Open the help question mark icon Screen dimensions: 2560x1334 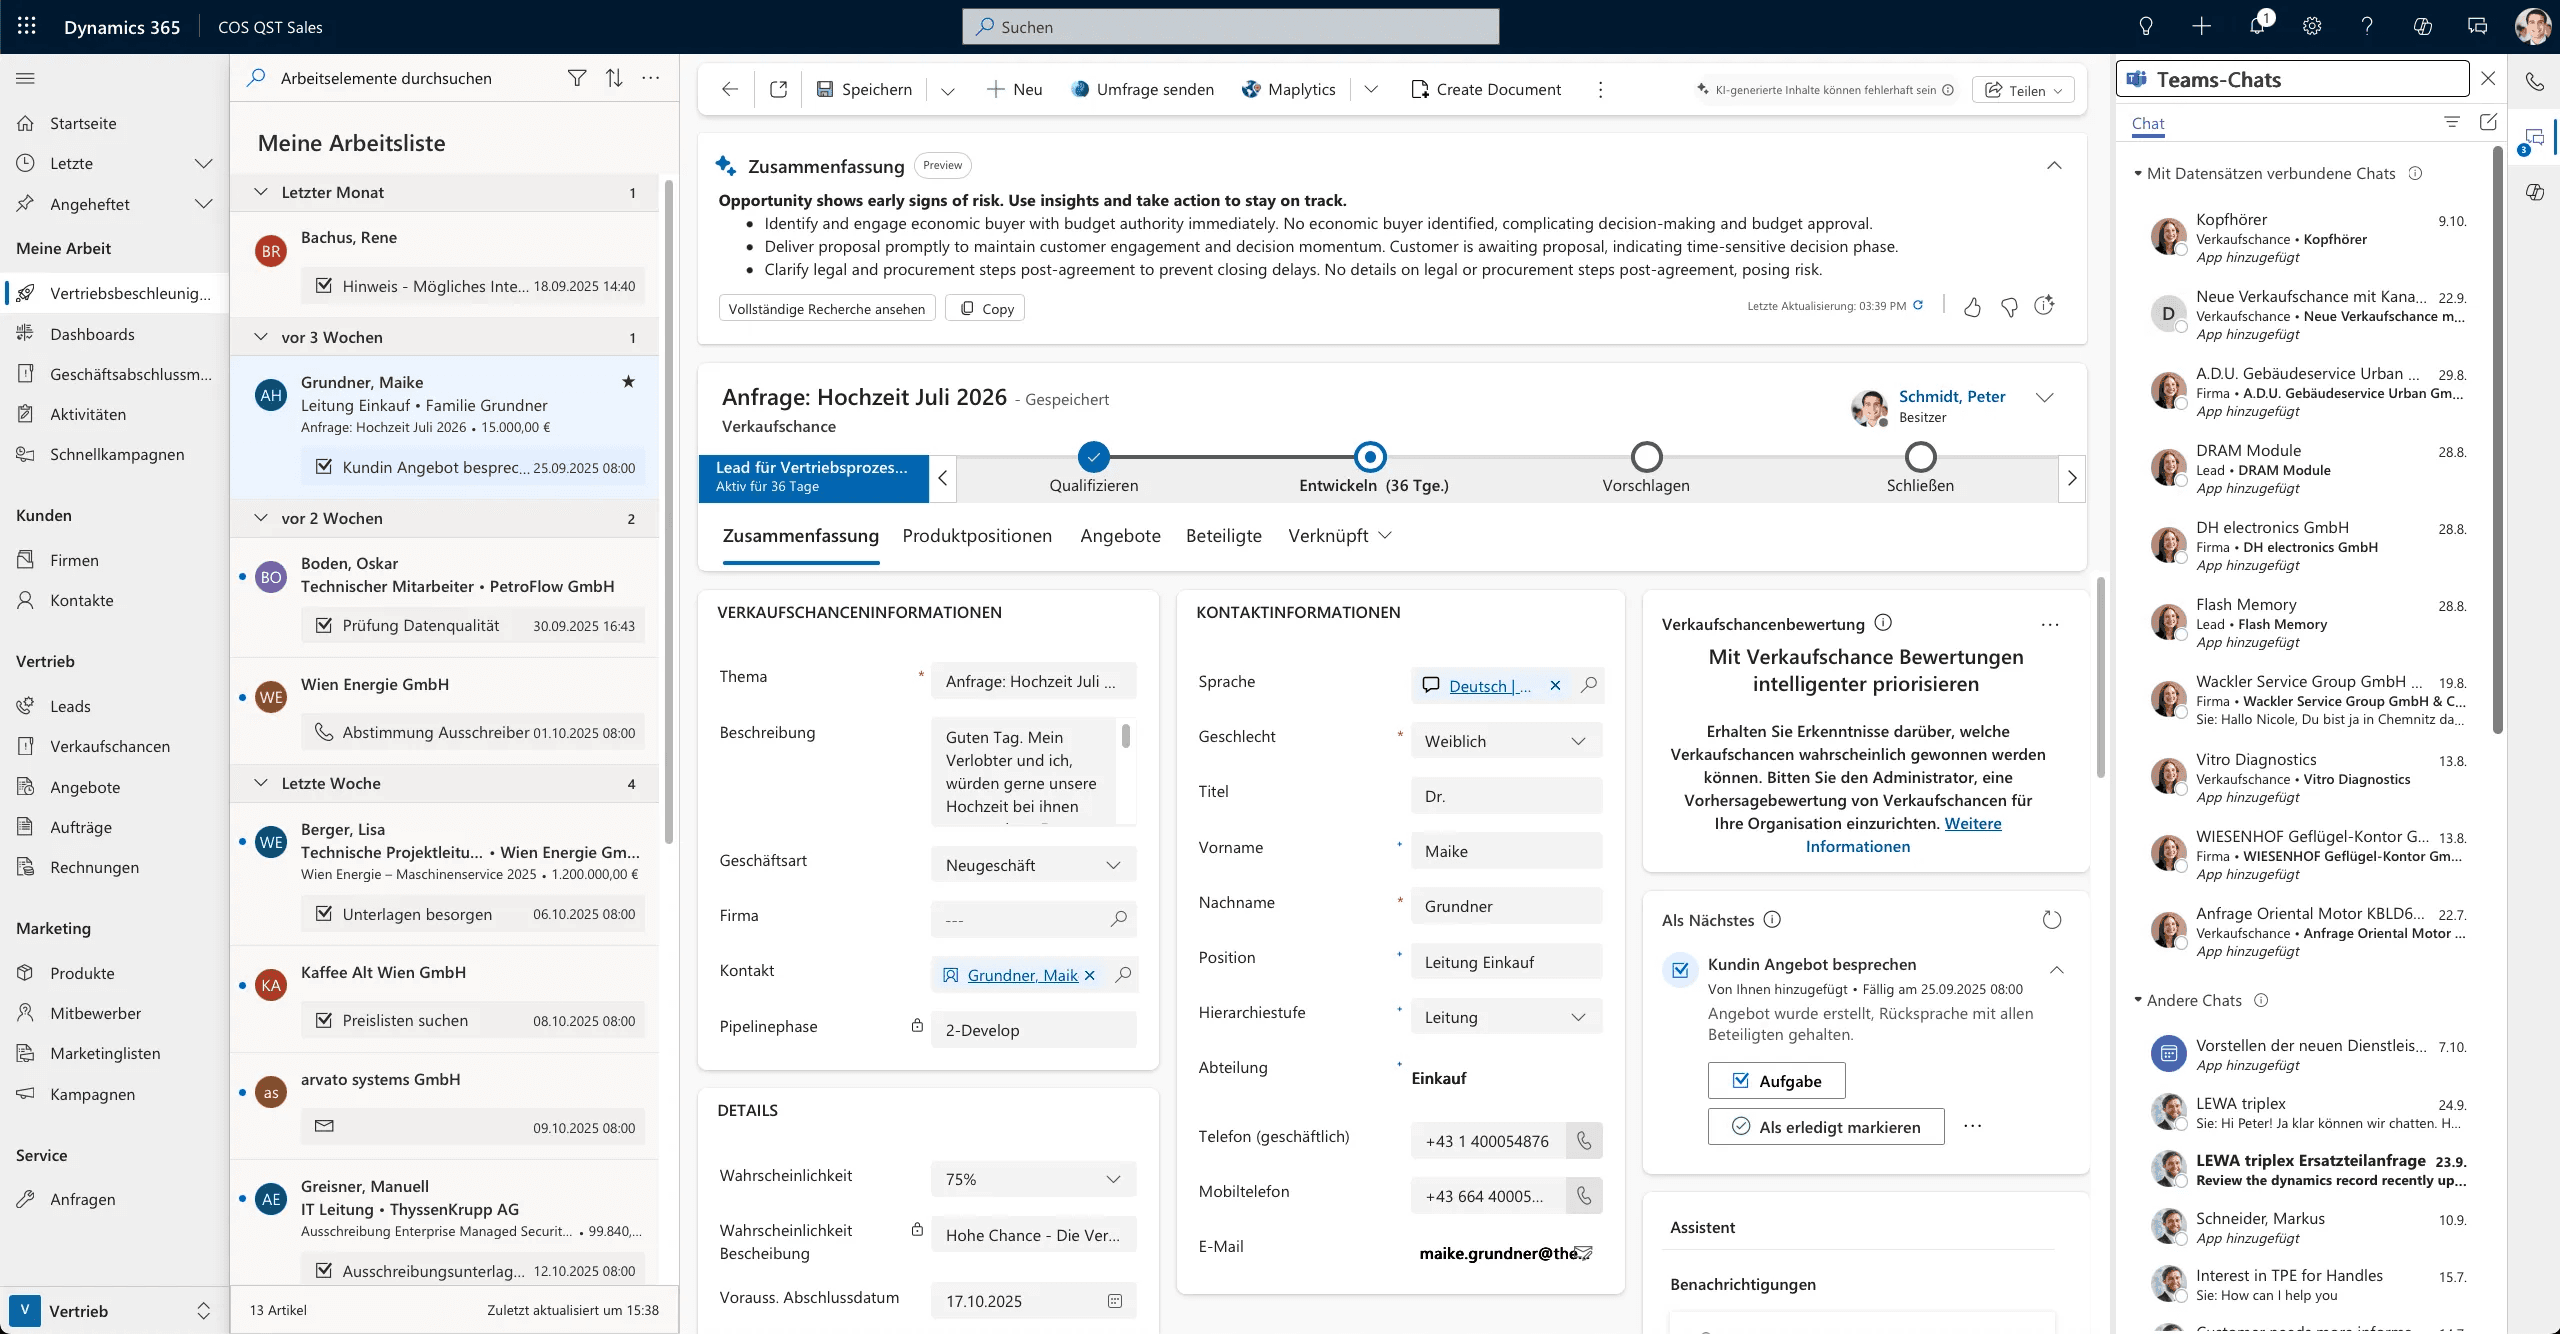point(2367,26)
